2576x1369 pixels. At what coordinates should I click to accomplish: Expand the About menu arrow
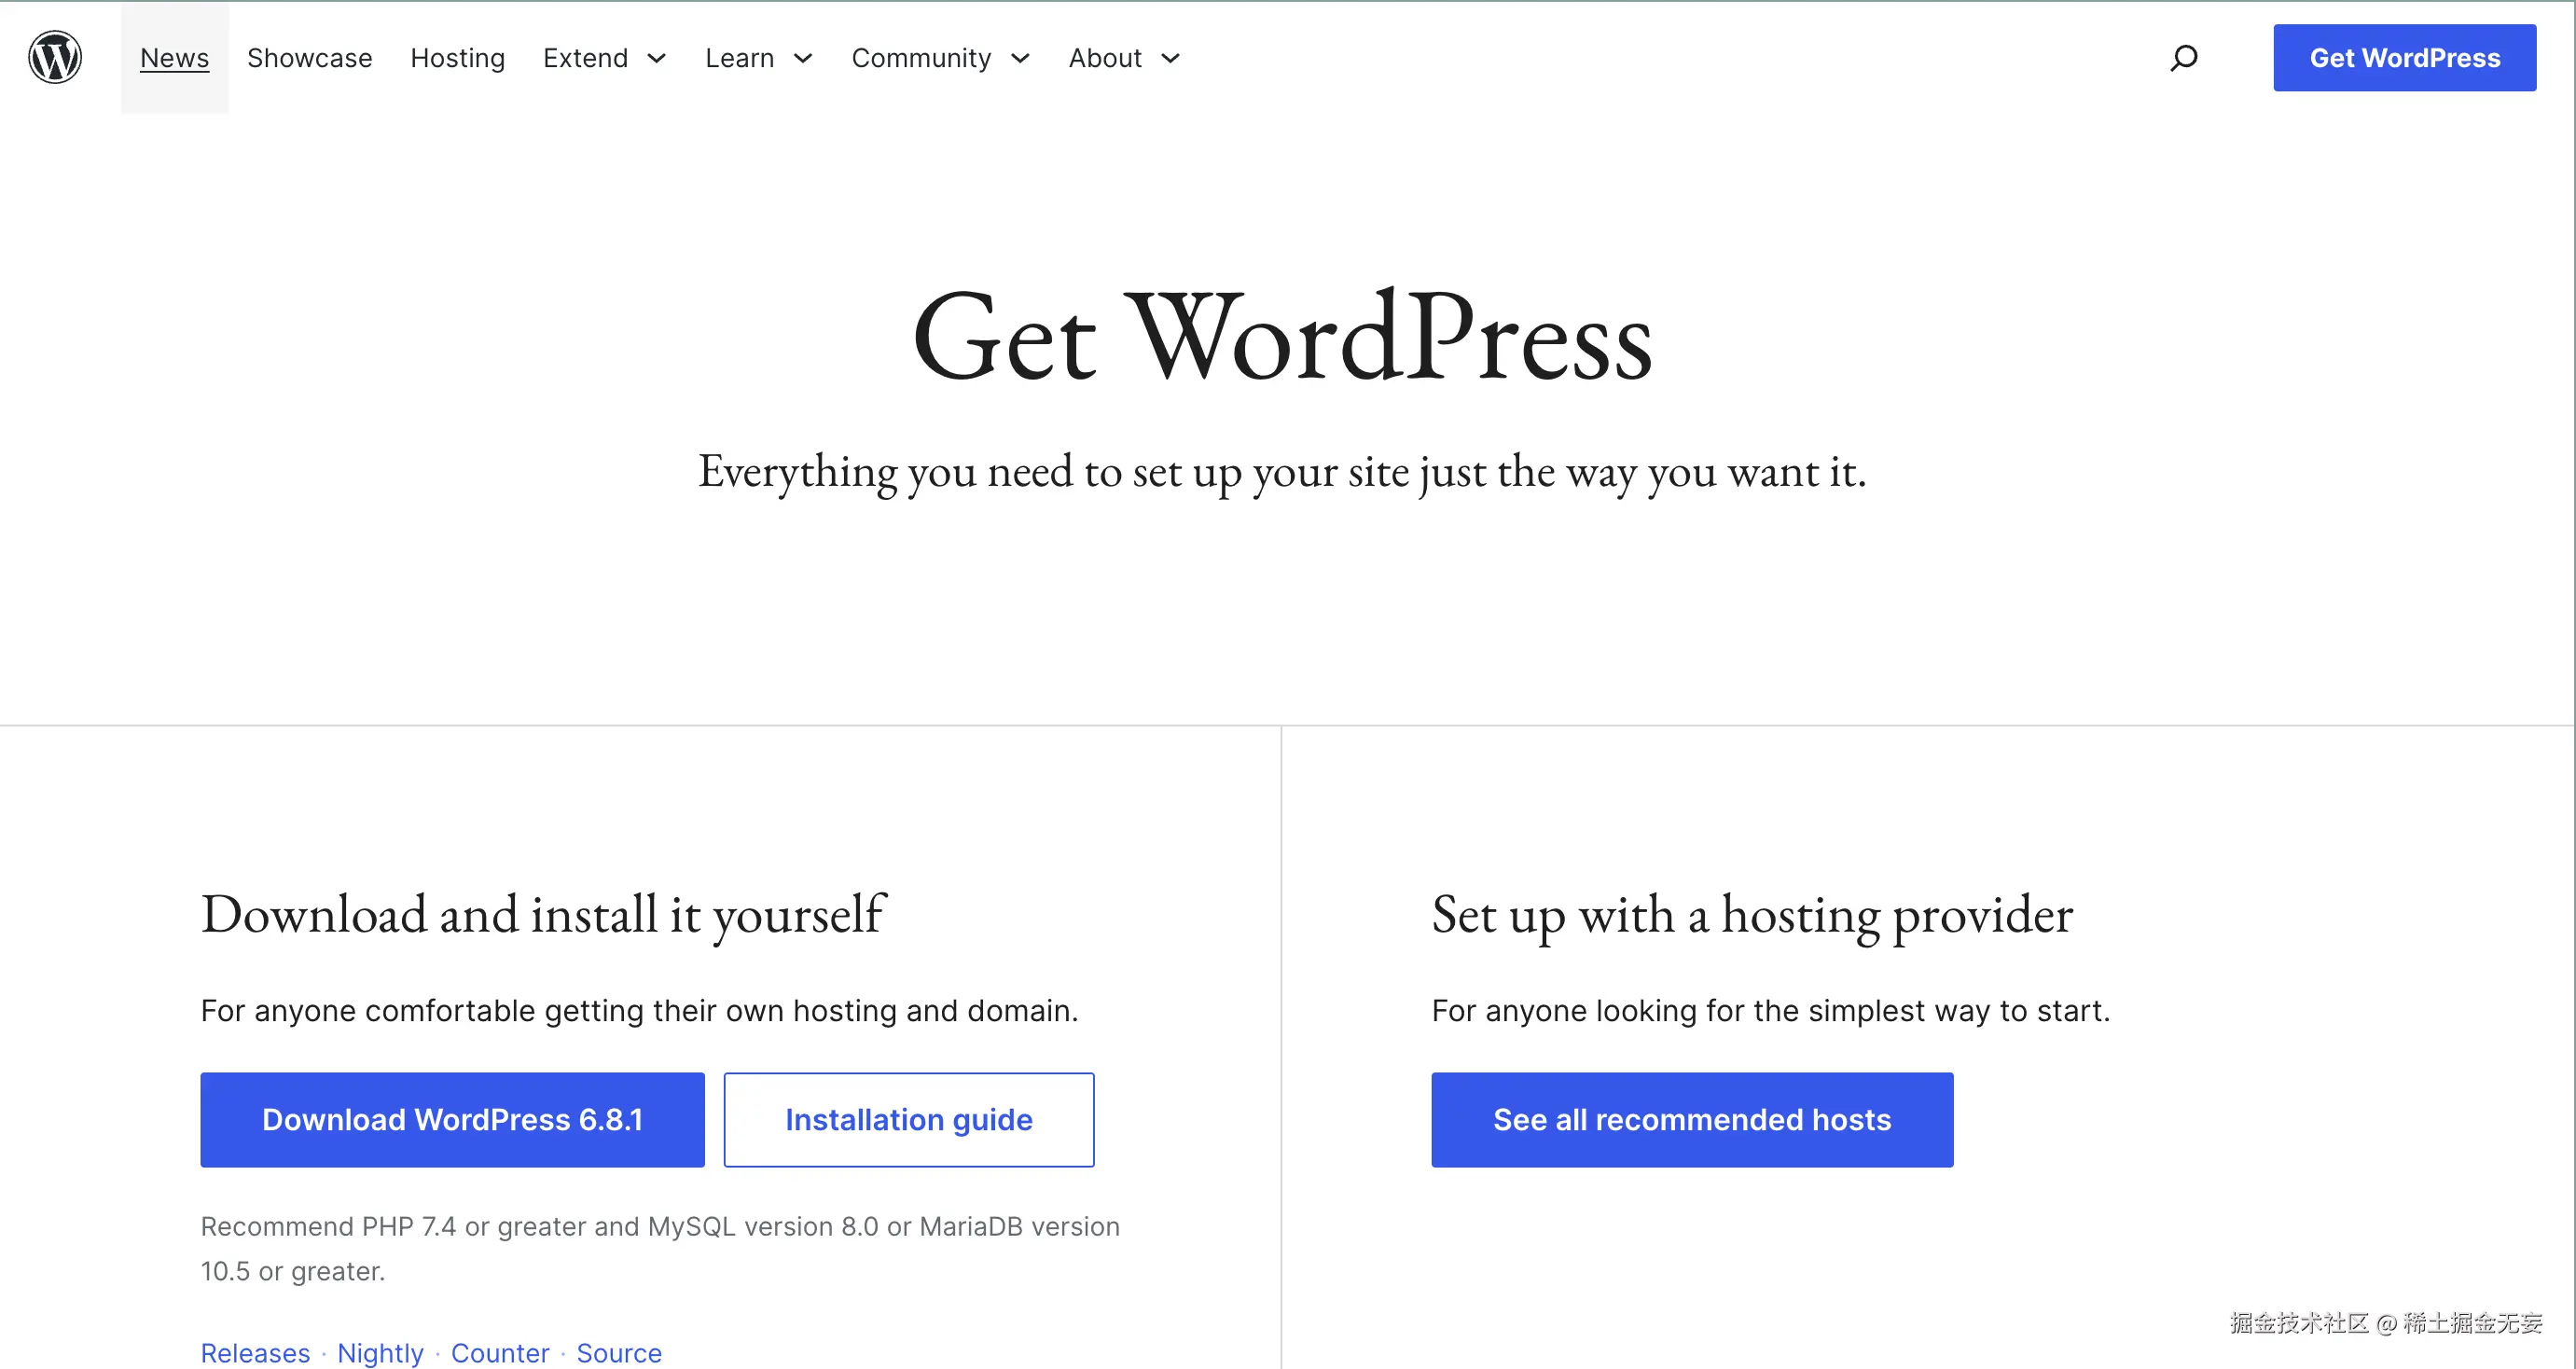pos(1170,58)
